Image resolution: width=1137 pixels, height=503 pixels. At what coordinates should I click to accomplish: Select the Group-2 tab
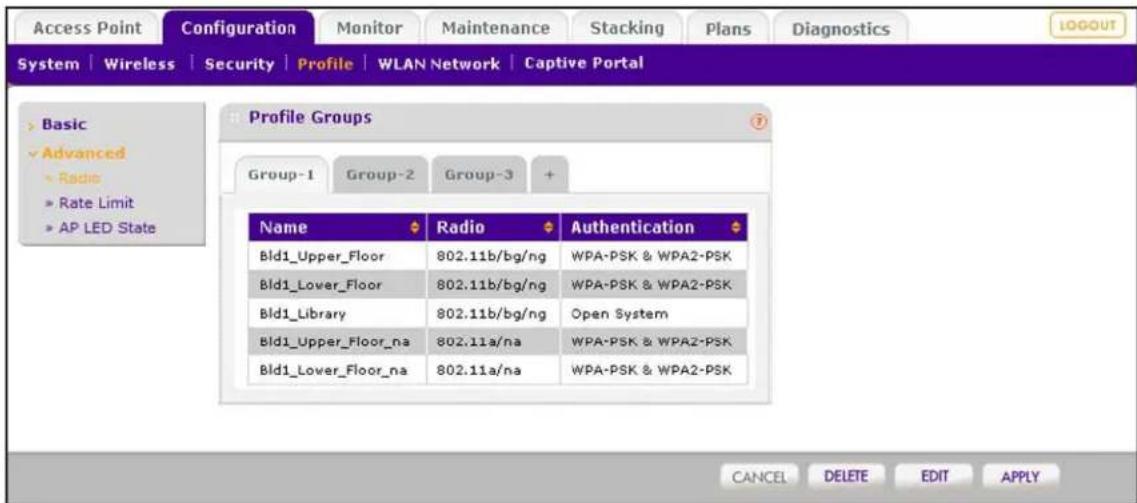tap(380, 175)
